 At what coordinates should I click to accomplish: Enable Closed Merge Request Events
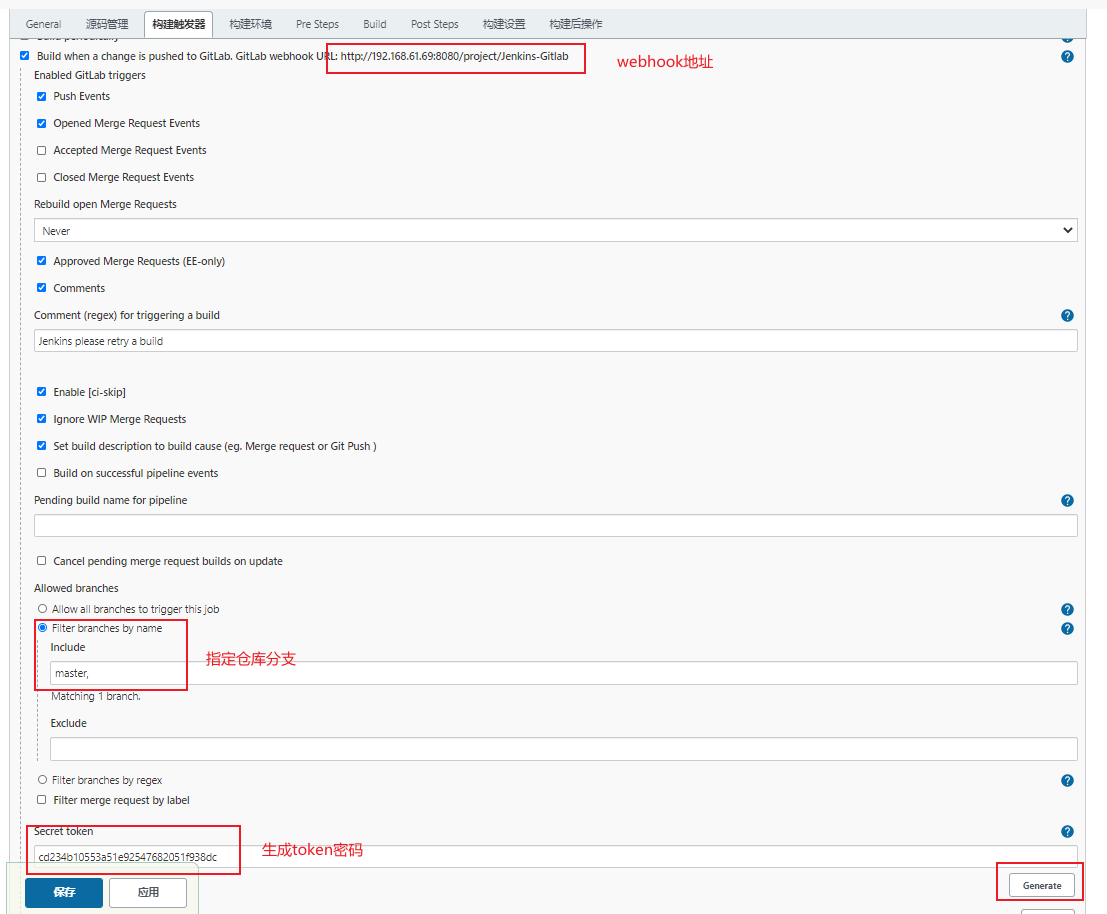point(42,177)
